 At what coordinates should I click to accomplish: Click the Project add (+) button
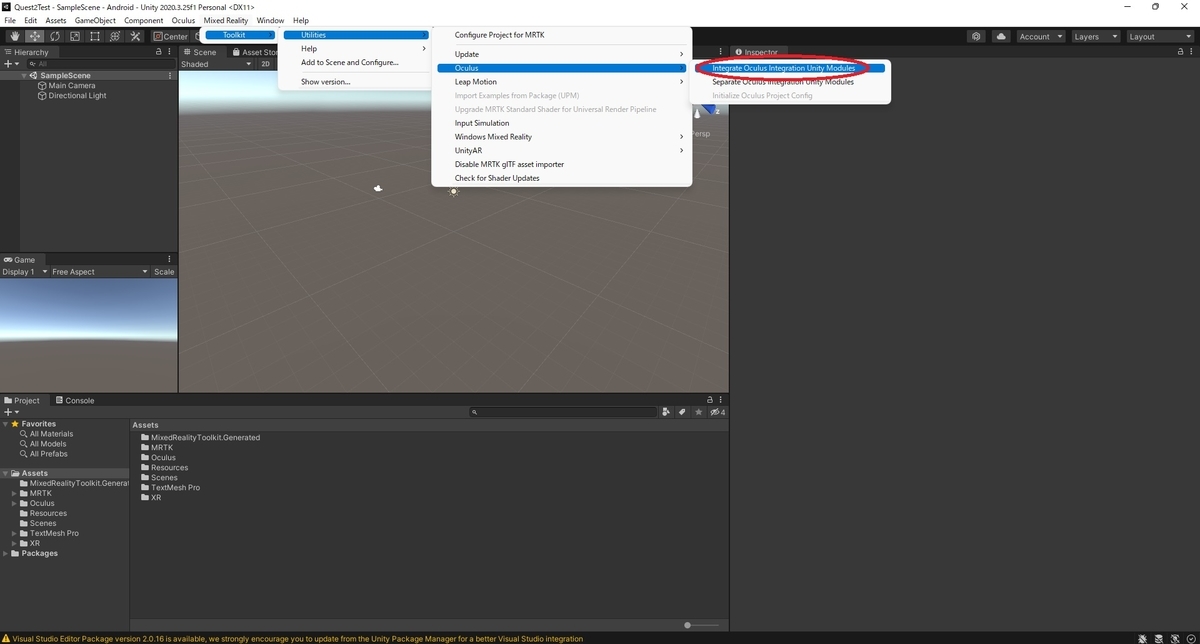click(x=10, y=412)
